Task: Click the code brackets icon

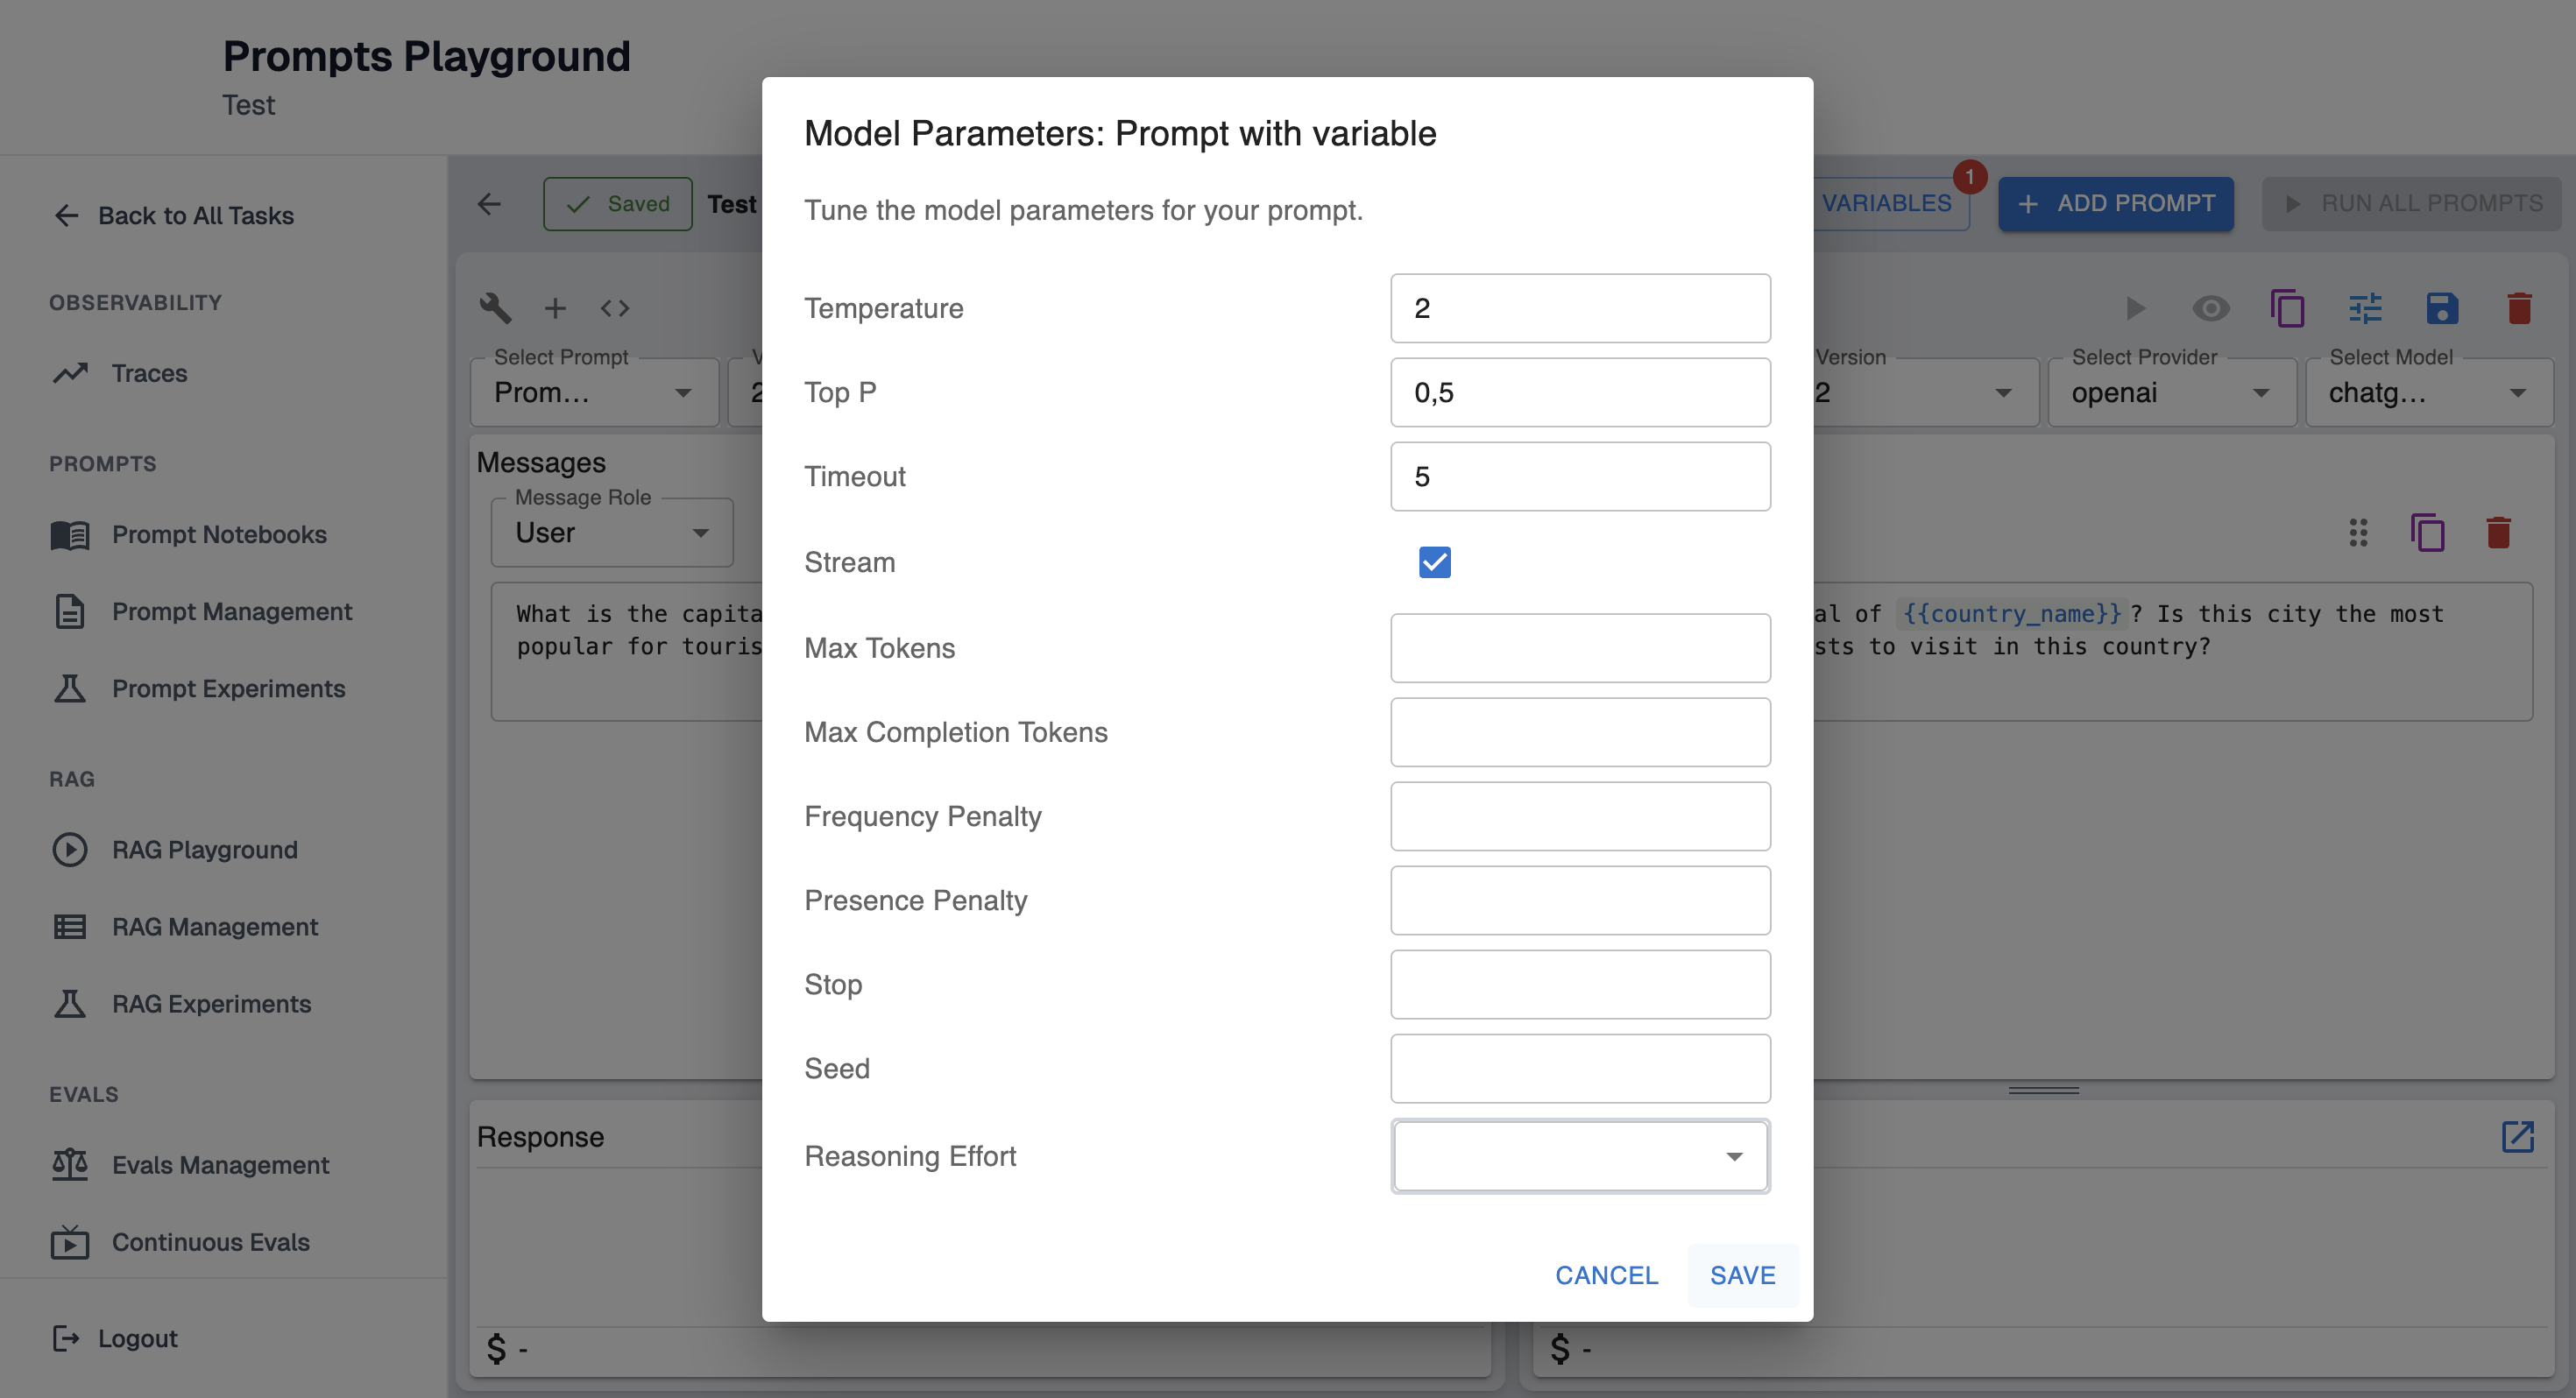Action: point(614,308)
